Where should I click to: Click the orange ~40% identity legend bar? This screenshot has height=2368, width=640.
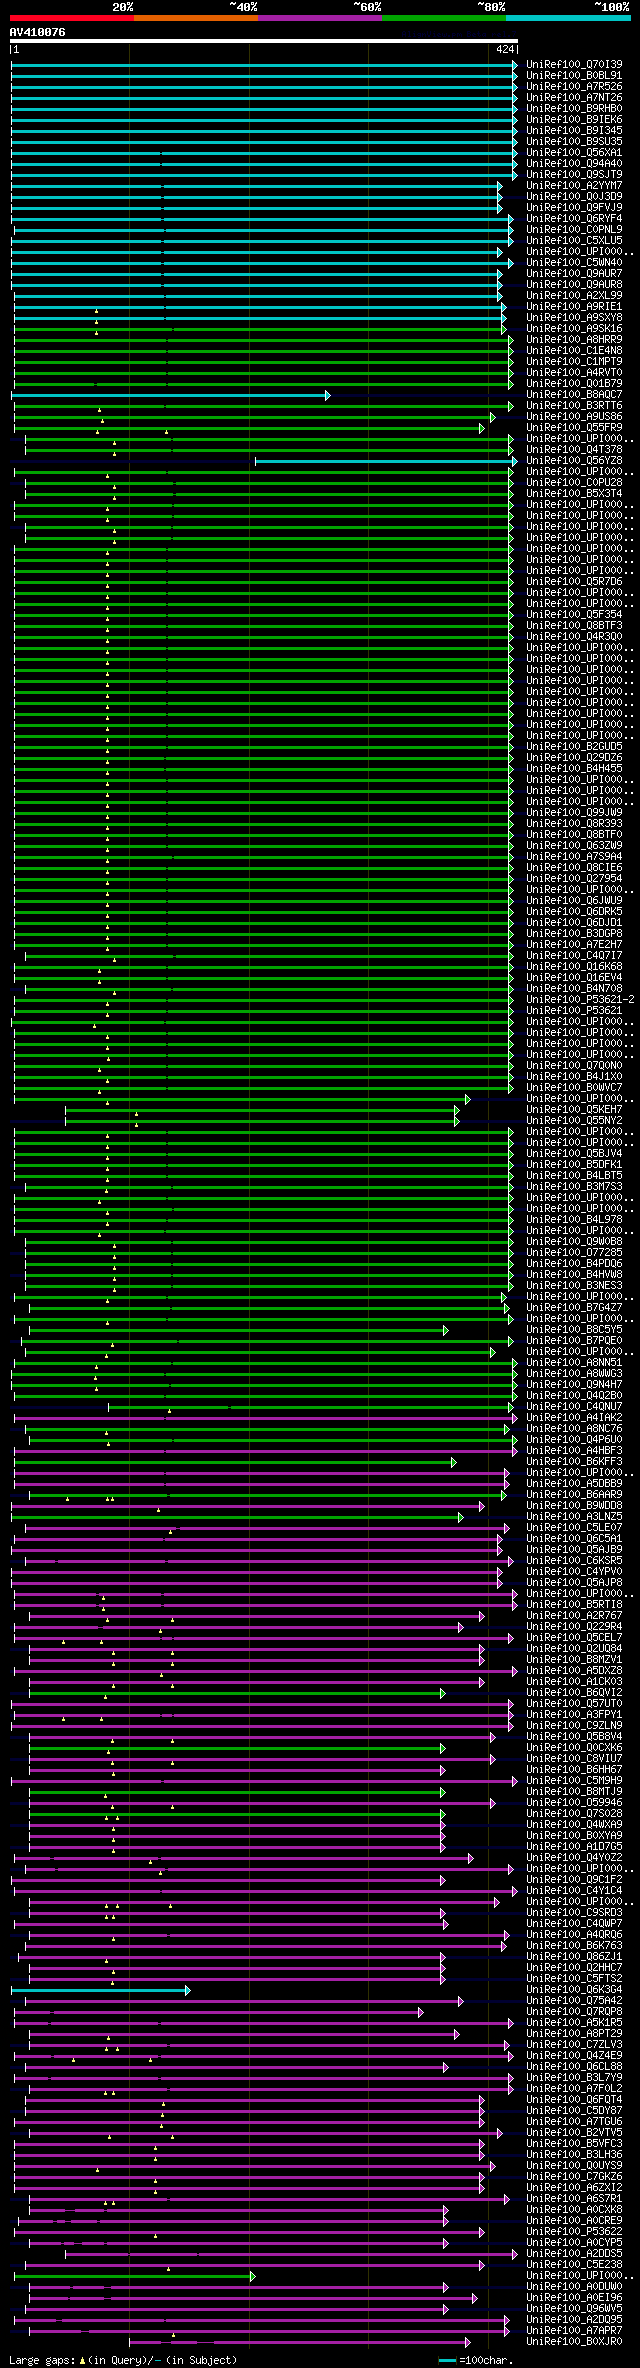click(x=195, y=18)
